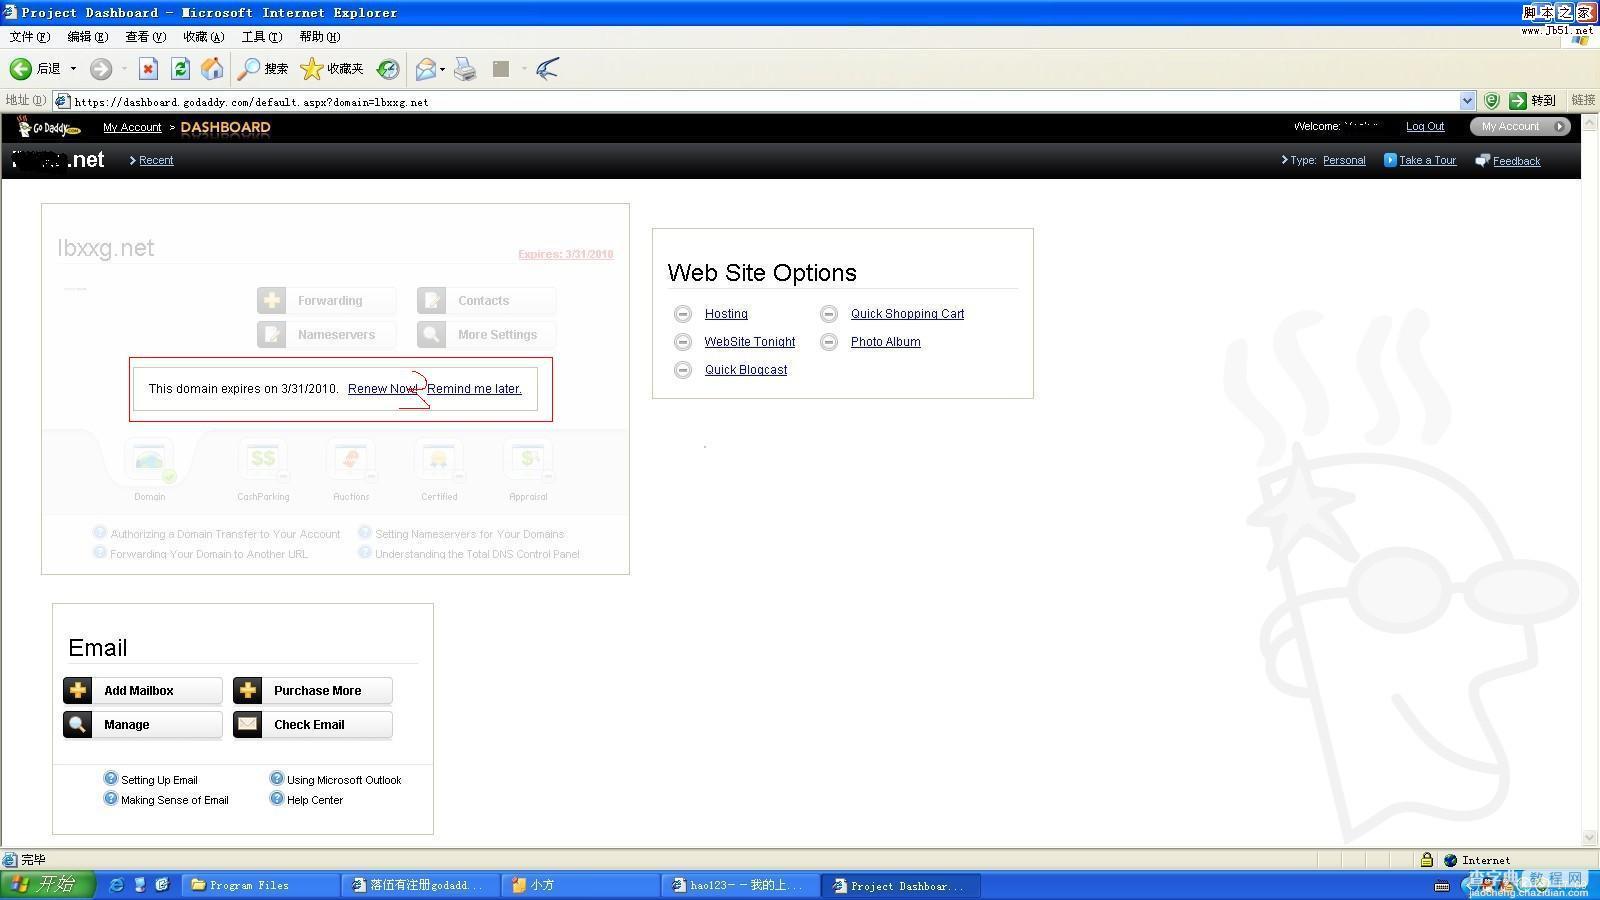Open the Photo Album link

pyautogui.click(x=886, y=342)
